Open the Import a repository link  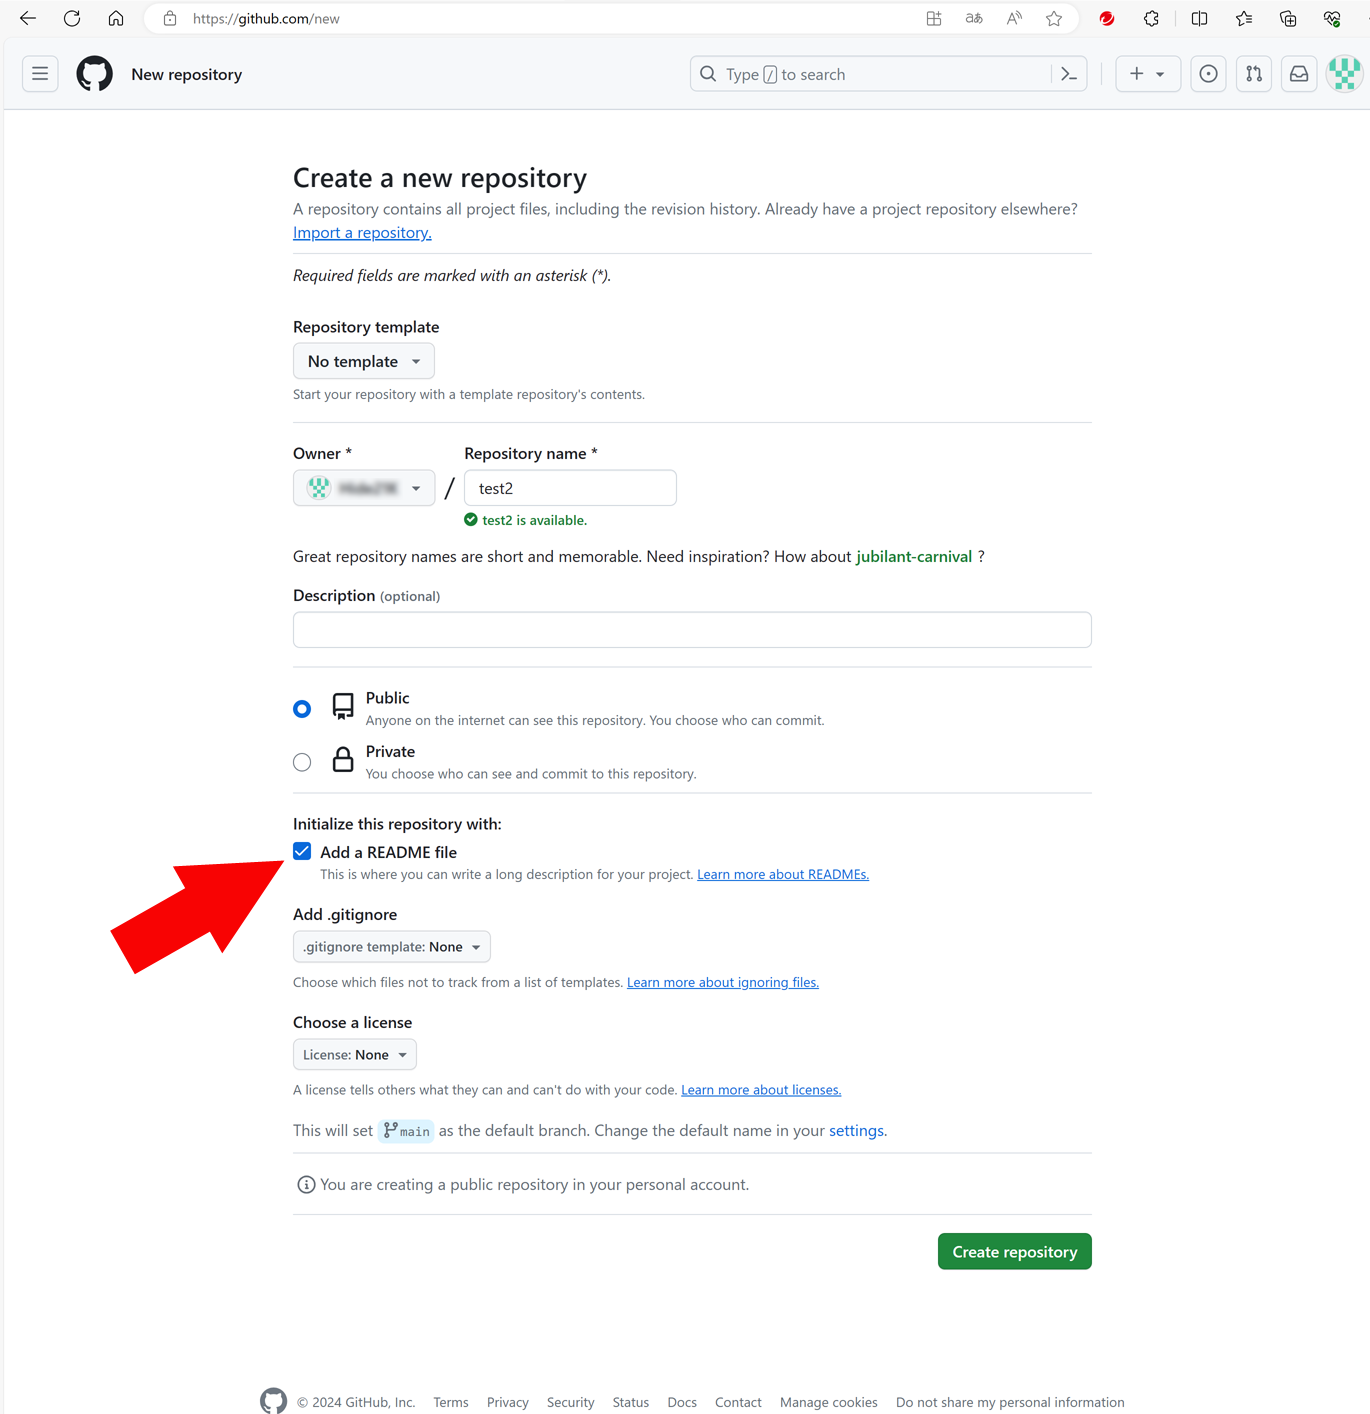pos(361,232)
